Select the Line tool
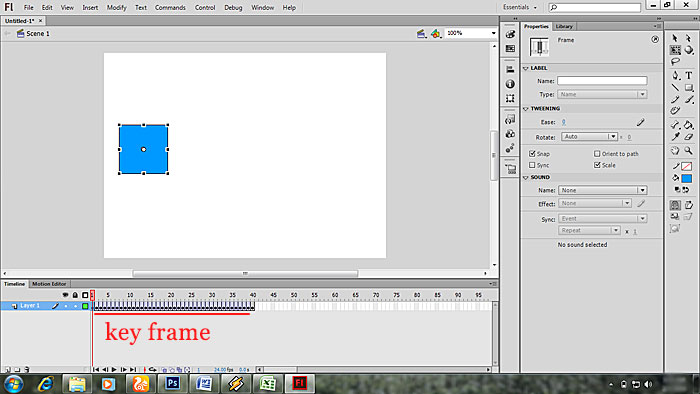Screen dimensions: 700x394 coord(675,87)
